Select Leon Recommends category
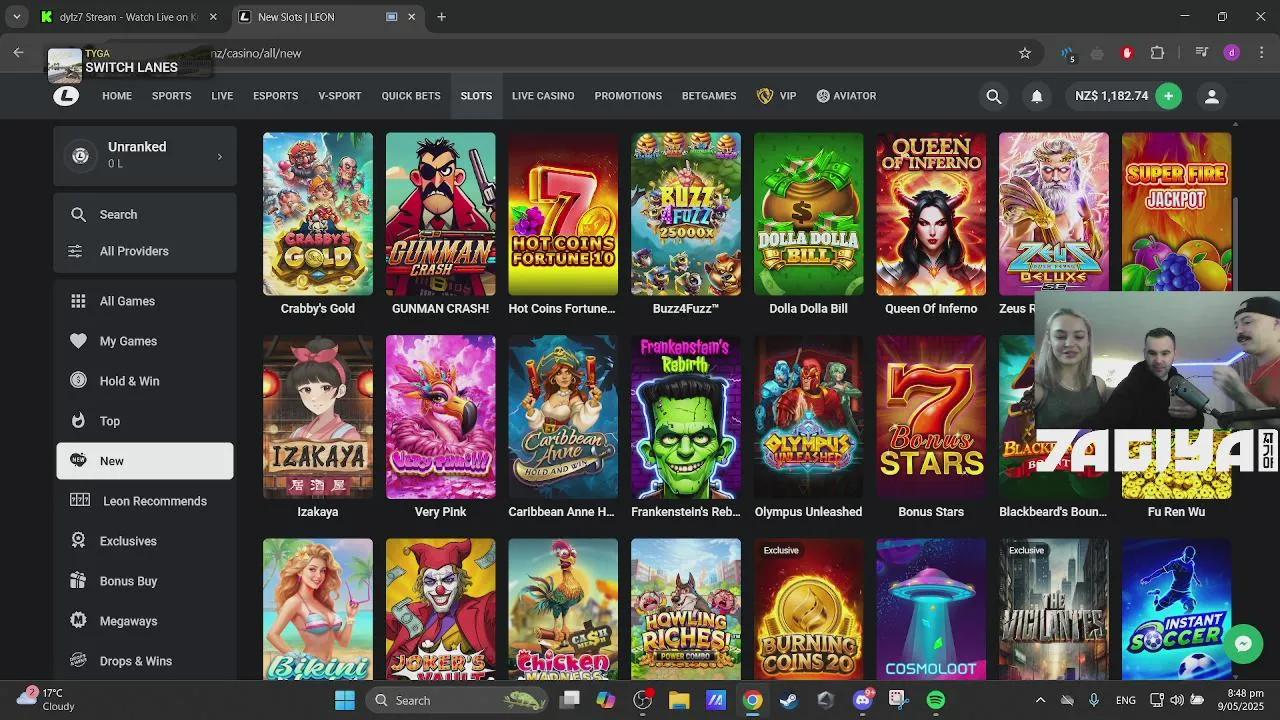 point(145,501)
